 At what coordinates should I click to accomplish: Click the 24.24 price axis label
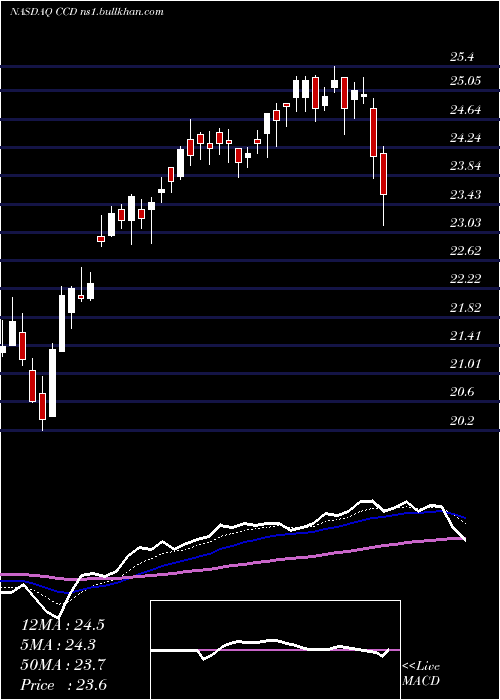466,138
